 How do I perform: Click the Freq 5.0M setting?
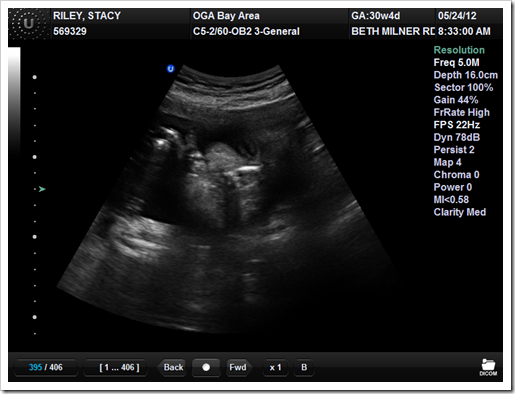[x=456, y=62]
